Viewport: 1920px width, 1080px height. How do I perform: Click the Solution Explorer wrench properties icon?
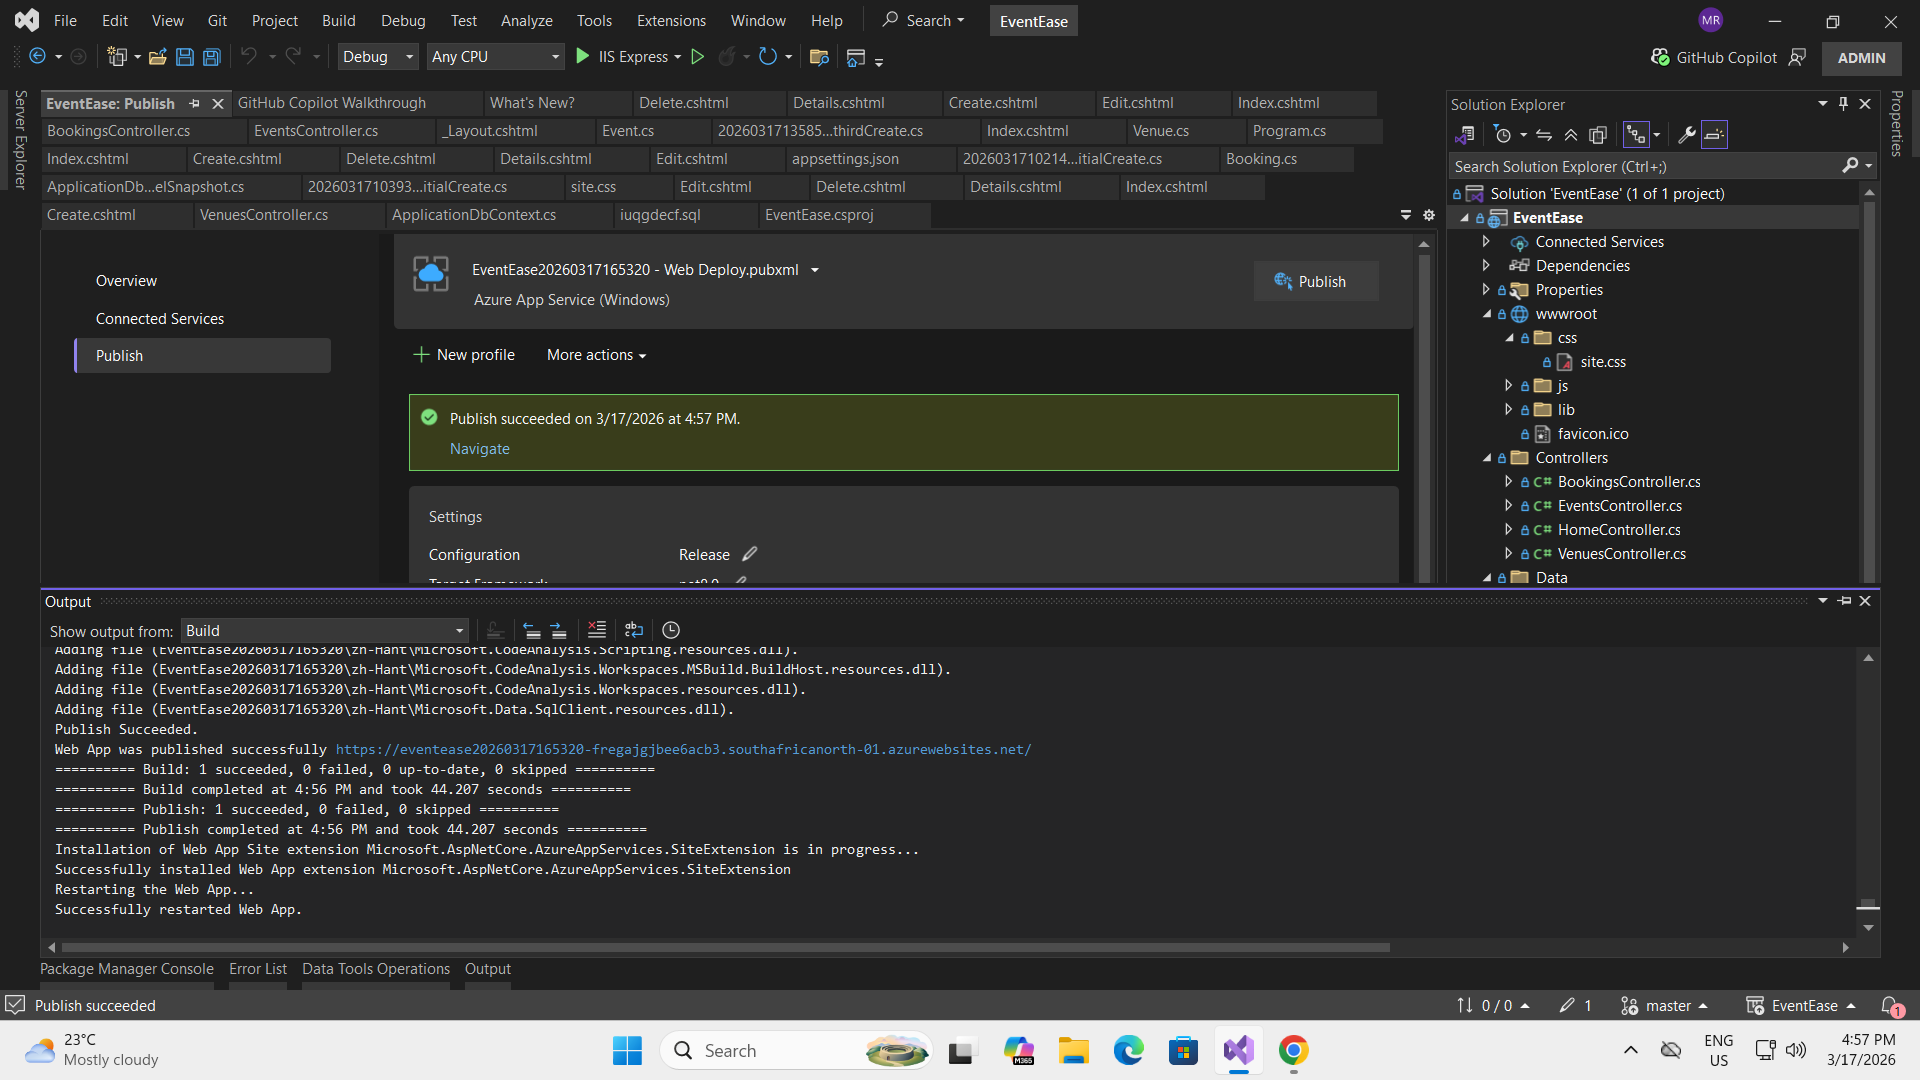[x=1686, y=135]
